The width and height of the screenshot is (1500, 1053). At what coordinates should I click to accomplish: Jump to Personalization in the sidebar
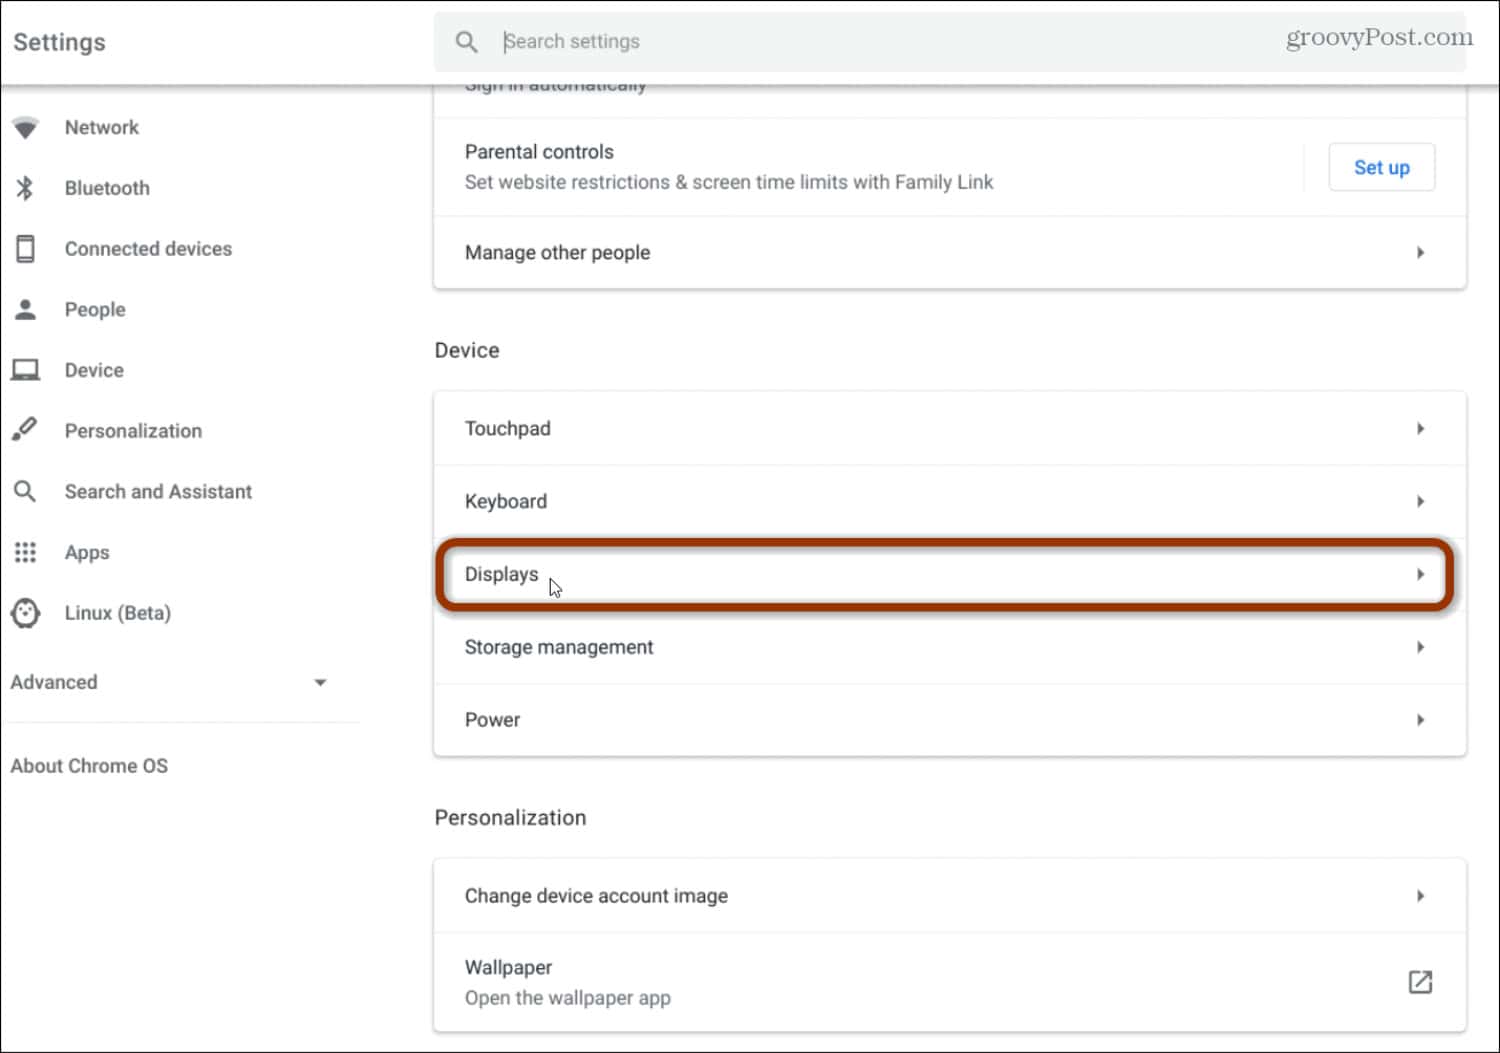point(133,430)
